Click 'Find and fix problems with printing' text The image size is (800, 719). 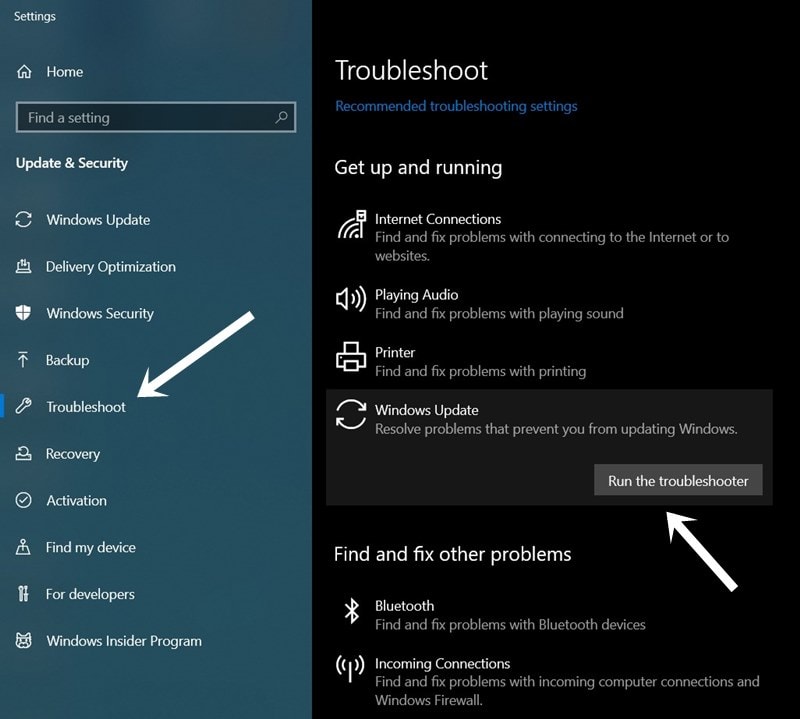(481, 371)
